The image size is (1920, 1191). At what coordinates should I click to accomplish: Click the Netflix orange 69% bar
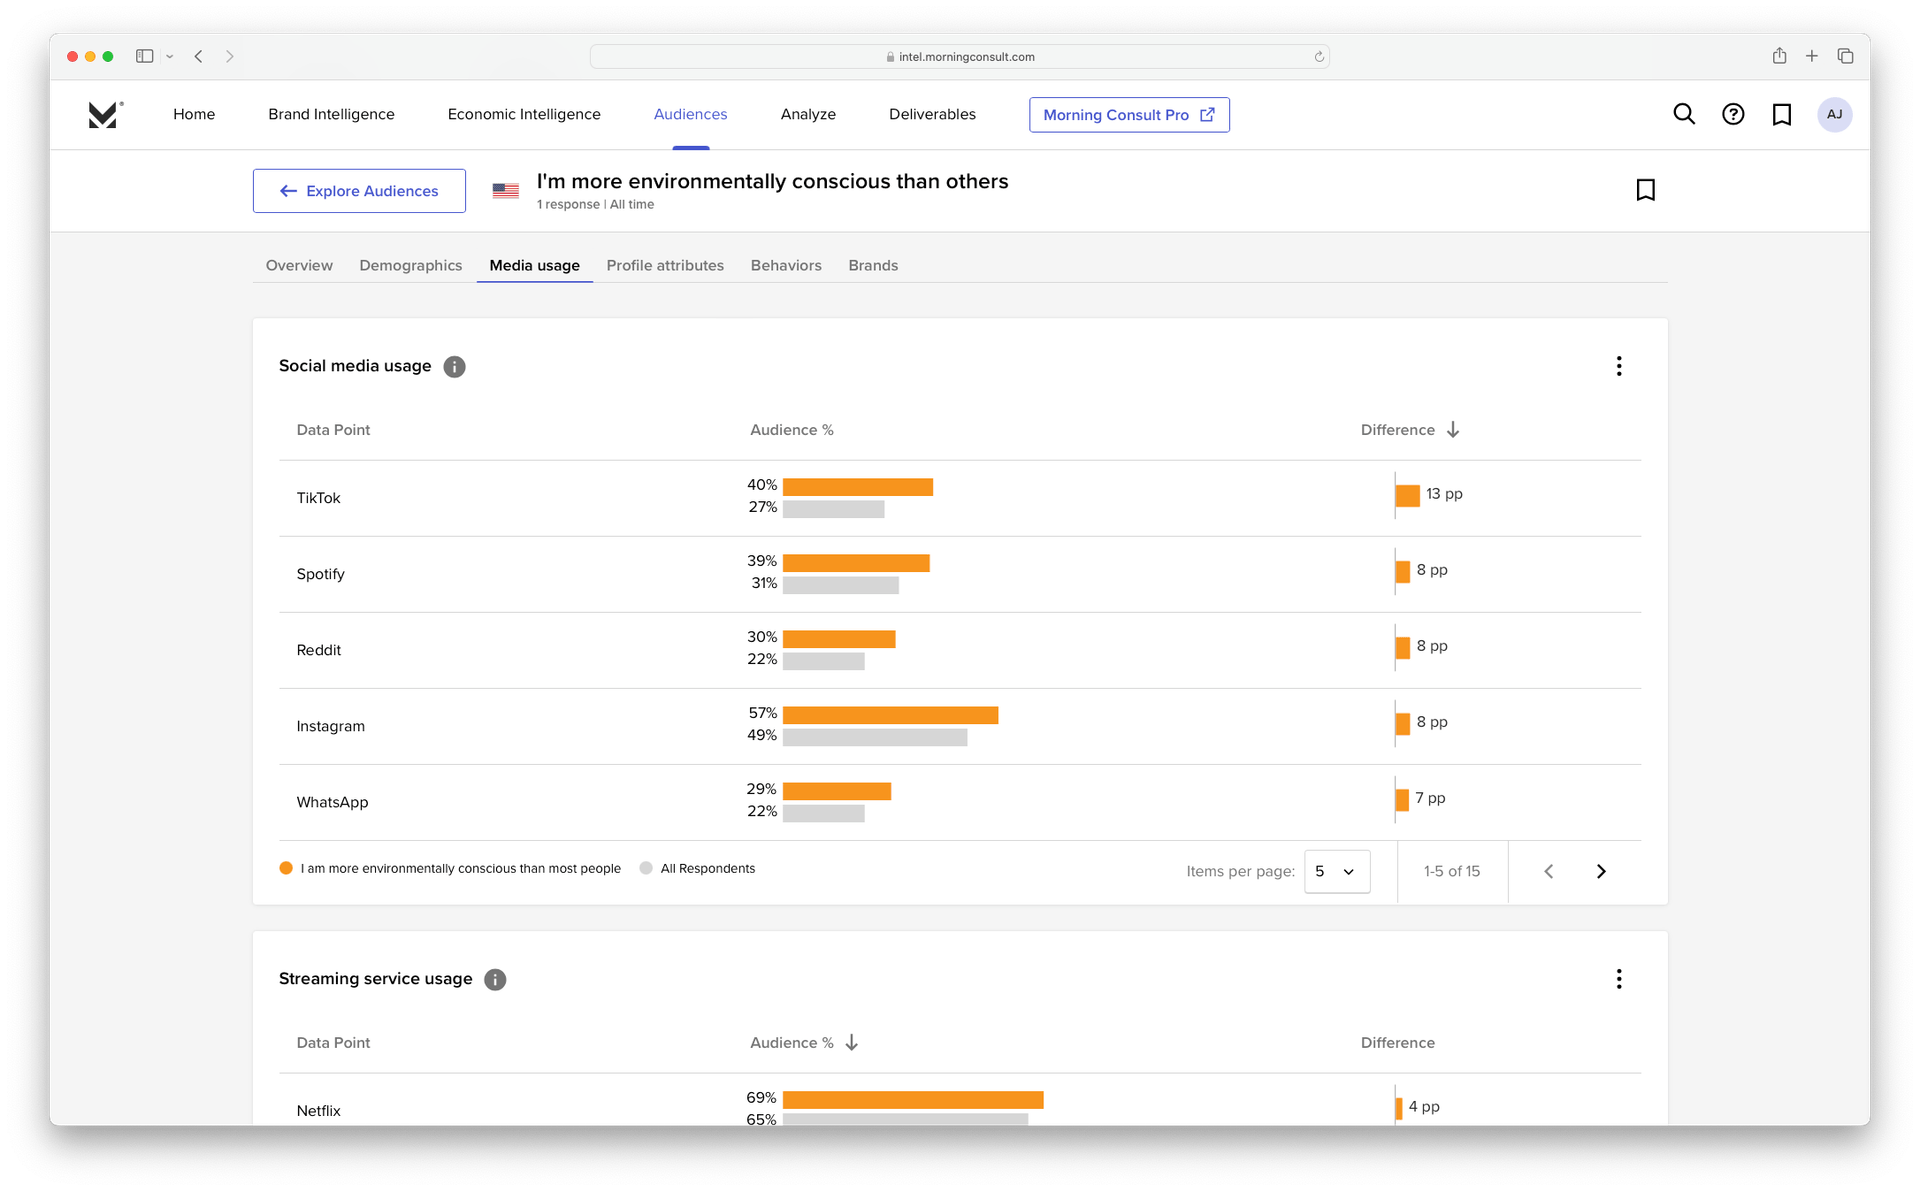click(913, 1100)
